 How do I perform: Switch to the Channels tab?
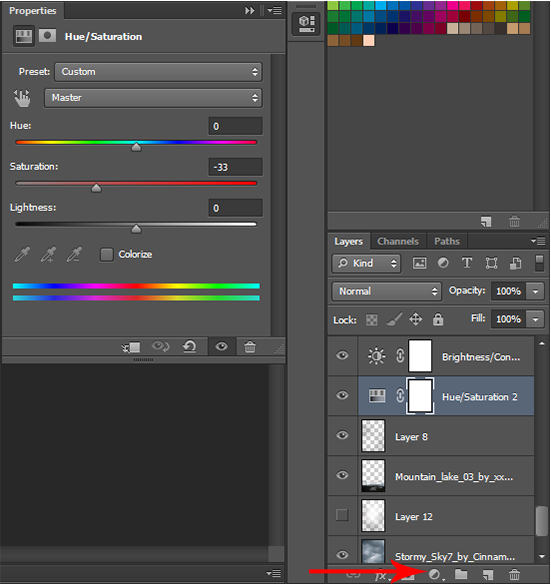tap(398, 242)
